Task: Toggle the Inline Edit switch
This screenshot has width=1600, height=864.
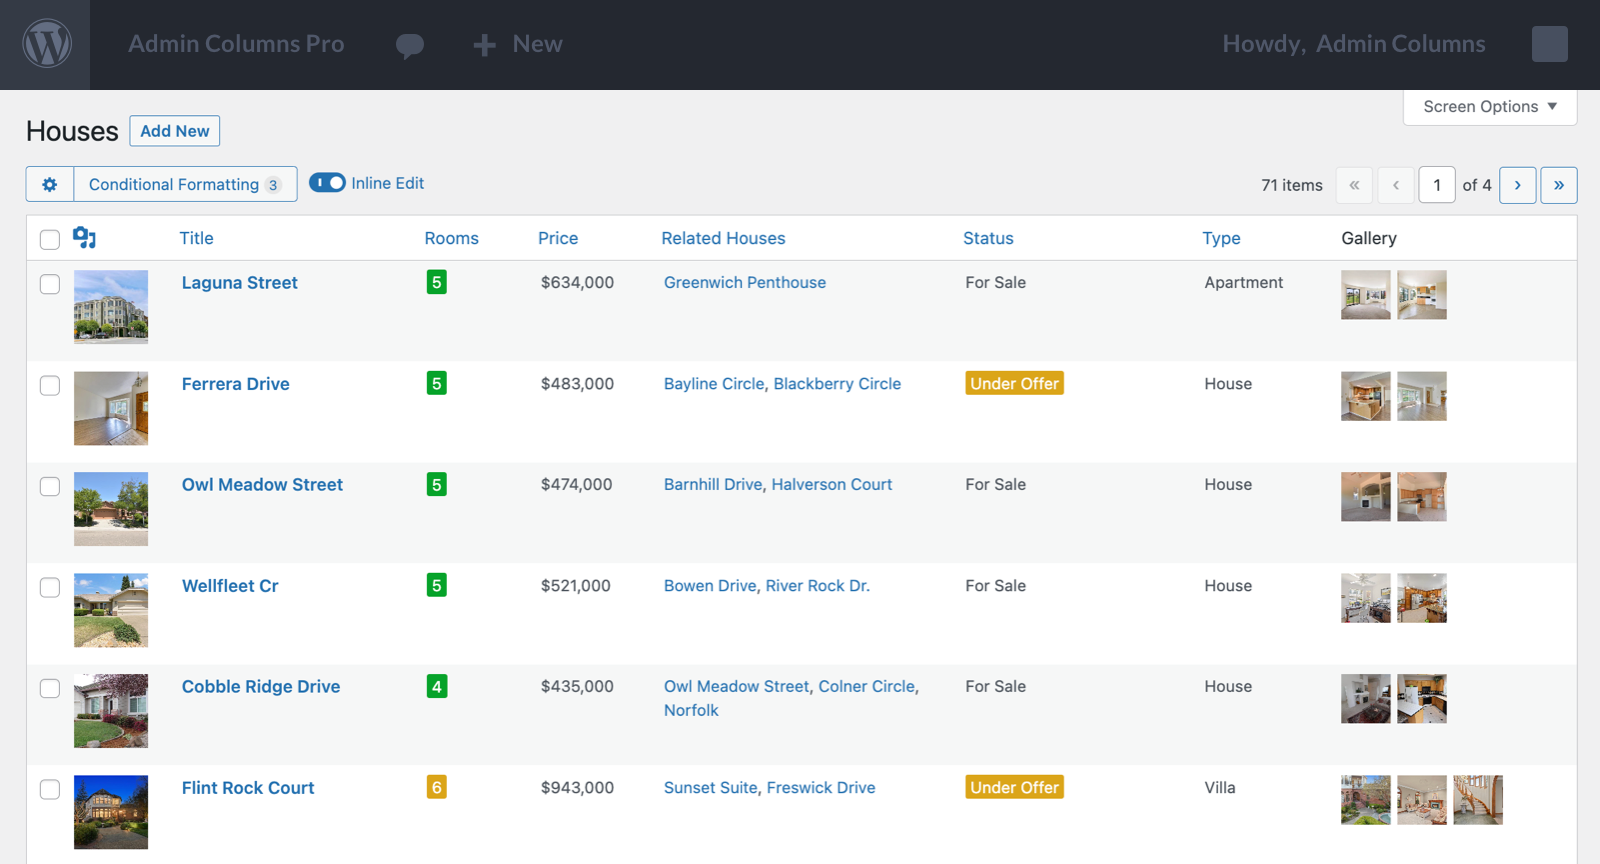Action: tap(327, 183)
